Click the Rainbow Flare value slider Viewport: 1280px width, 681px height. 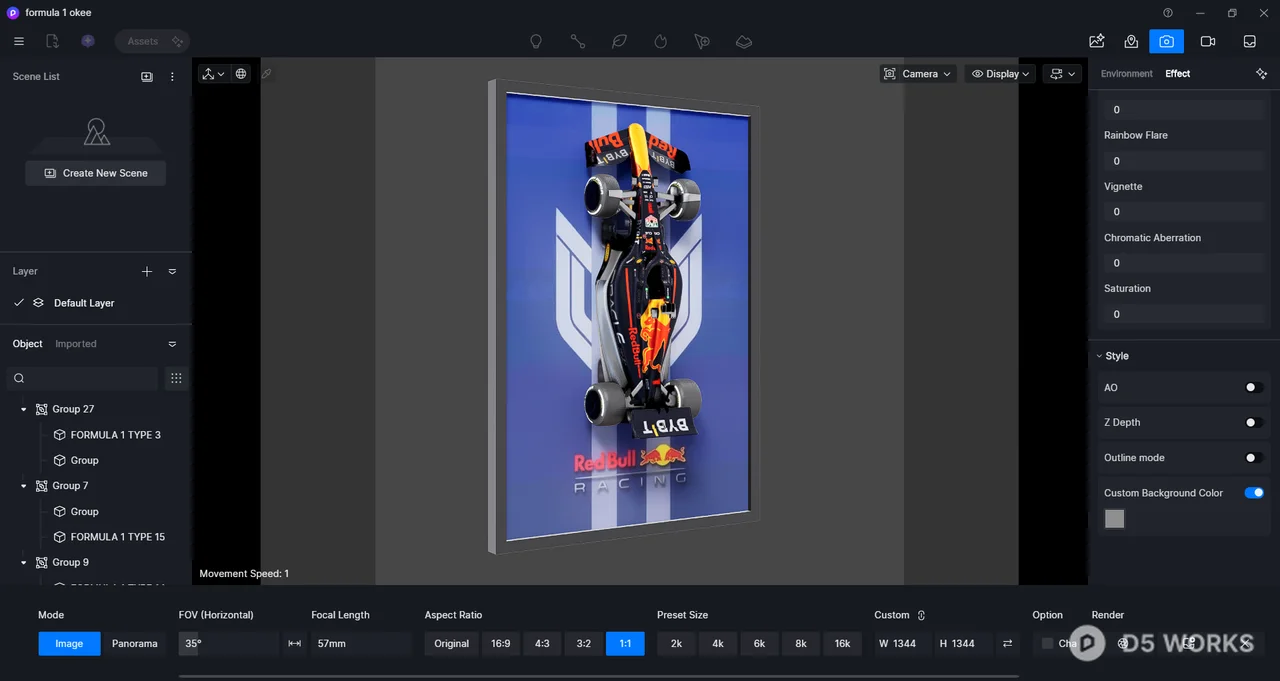tap(1184, 161)
